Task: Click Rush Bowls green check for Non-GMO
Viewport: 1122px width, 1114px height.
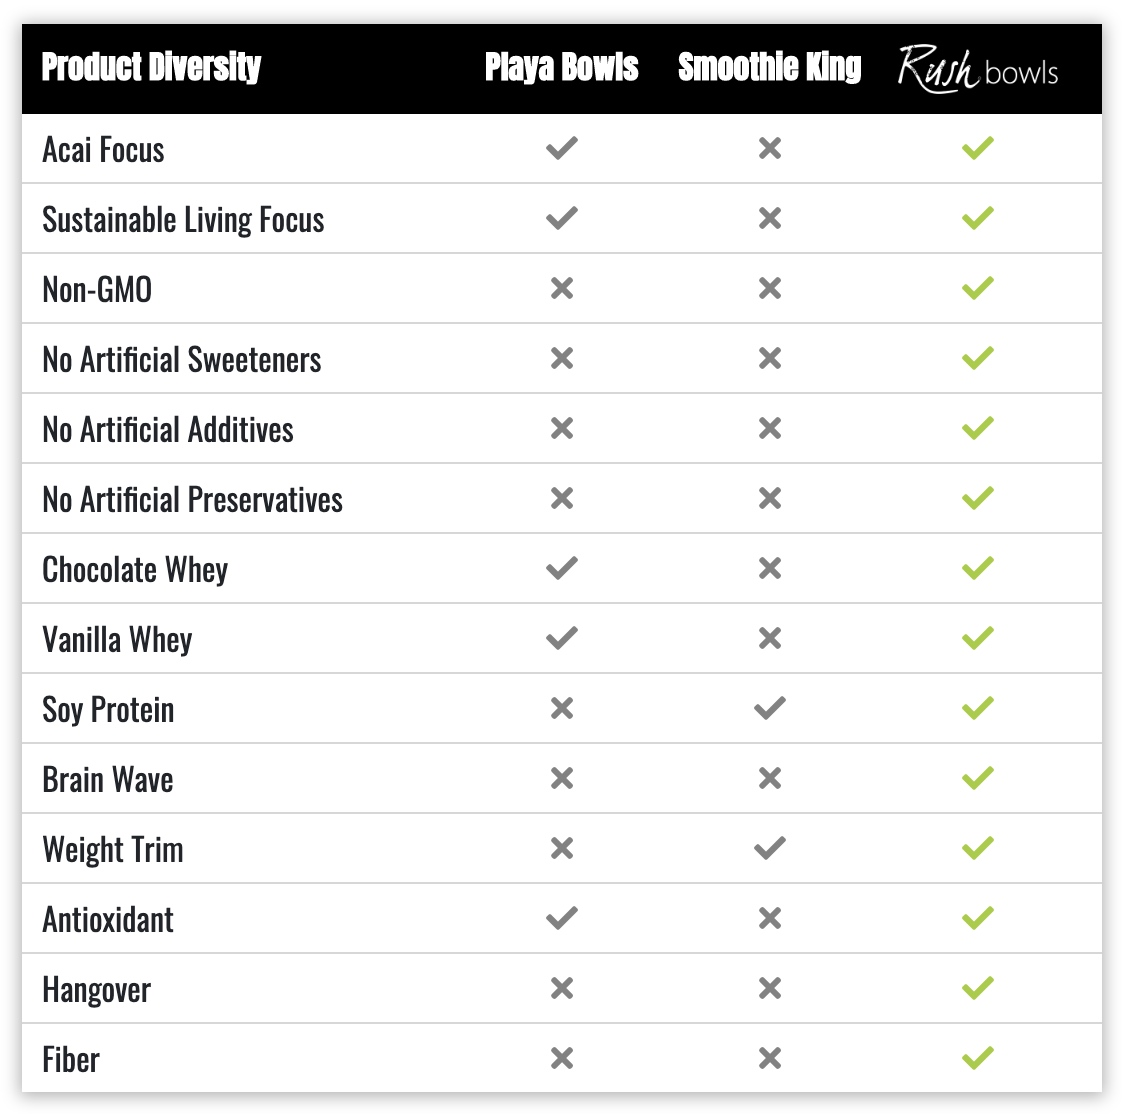Action: 977,288
